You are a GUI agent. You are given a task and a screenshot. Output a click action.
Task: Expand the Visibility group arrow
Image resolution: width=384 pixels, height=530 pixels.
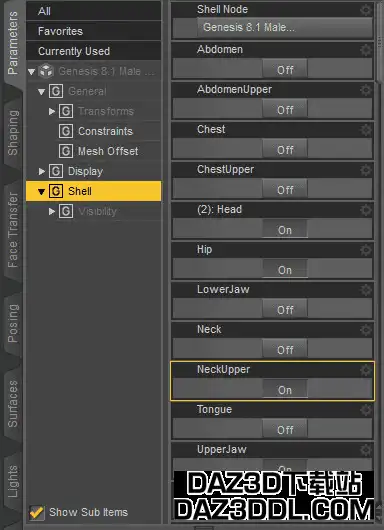point(52,211)
